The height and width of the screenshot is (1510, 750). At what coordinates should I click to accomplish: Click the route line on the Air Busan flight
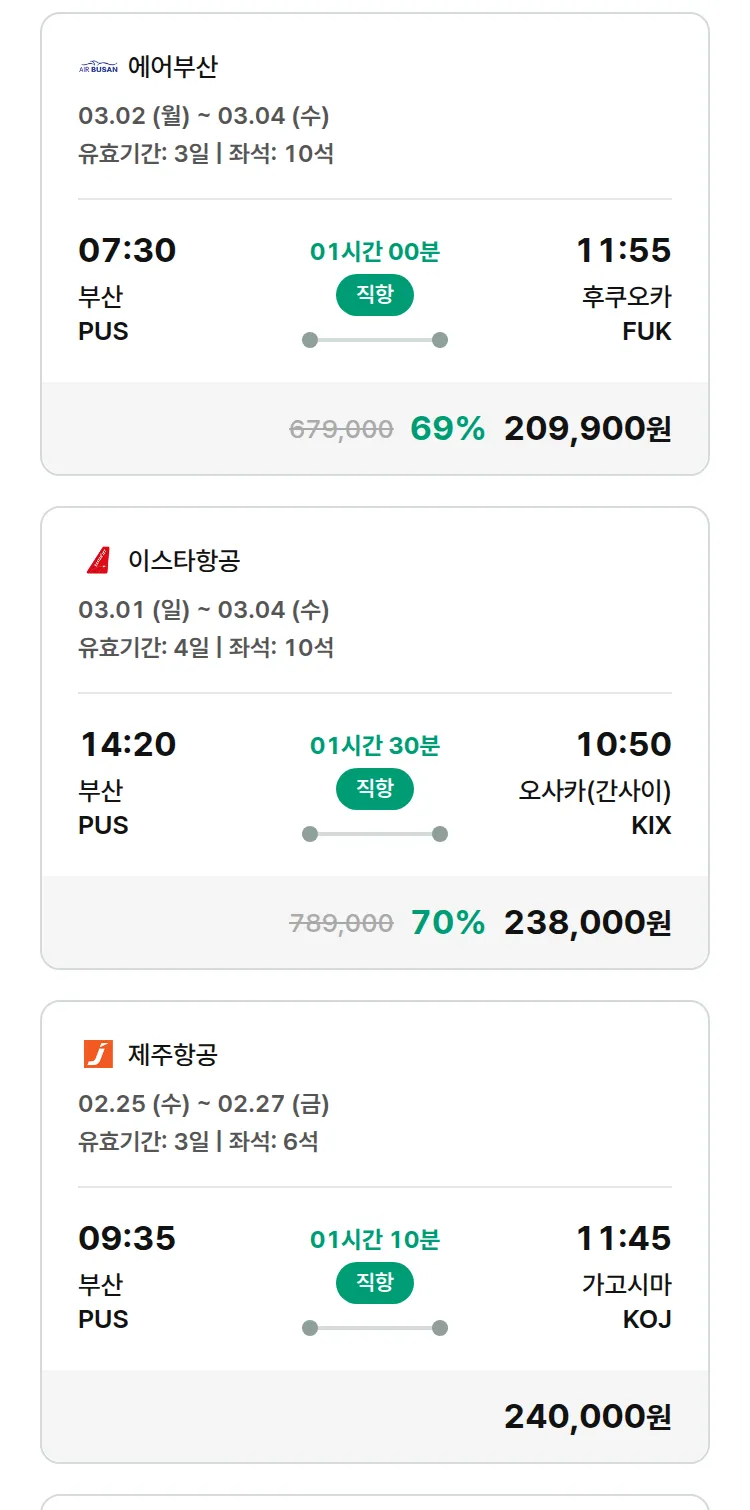[x=374, y=340]
